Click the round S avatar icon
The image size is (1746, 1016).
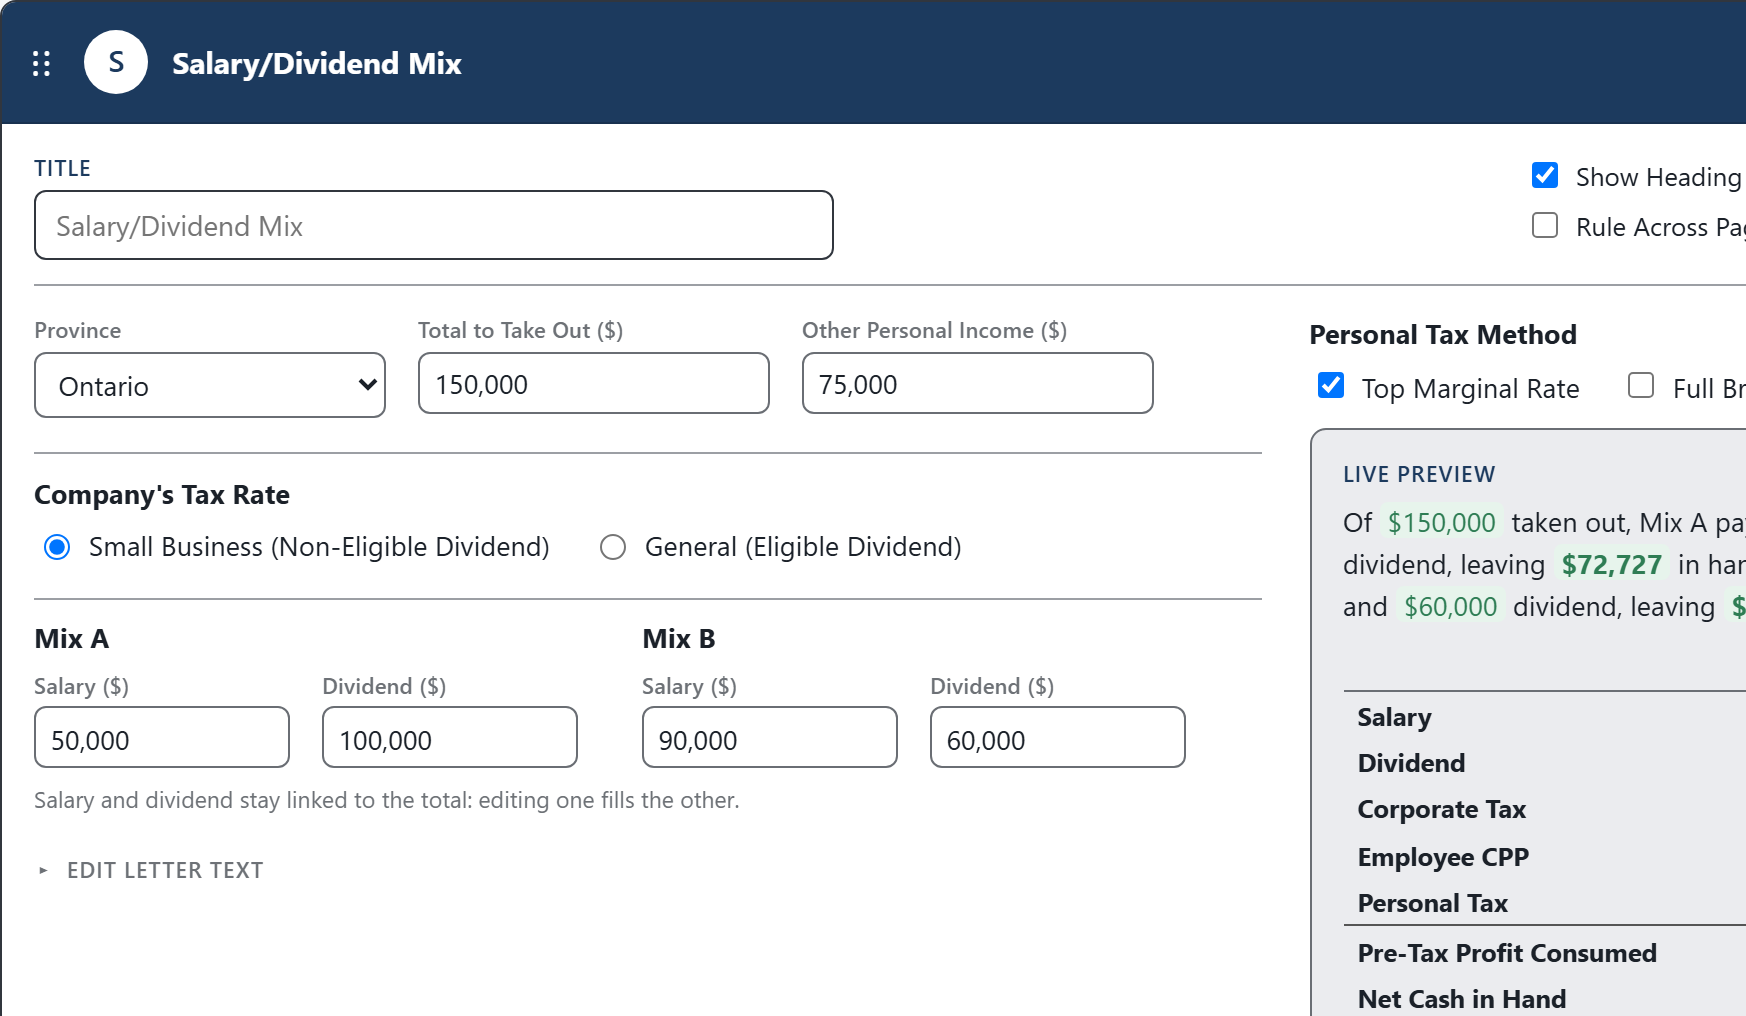[x=116, y=62]
